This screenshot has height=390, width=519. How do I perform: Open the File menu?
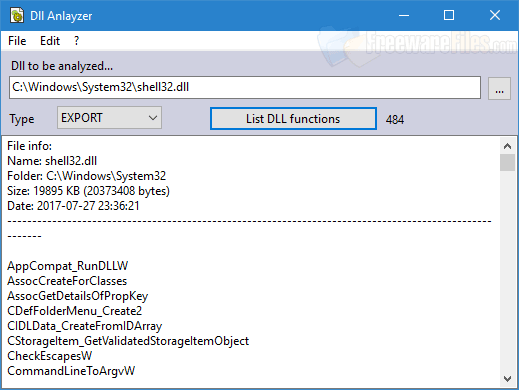tap(17, 41)
